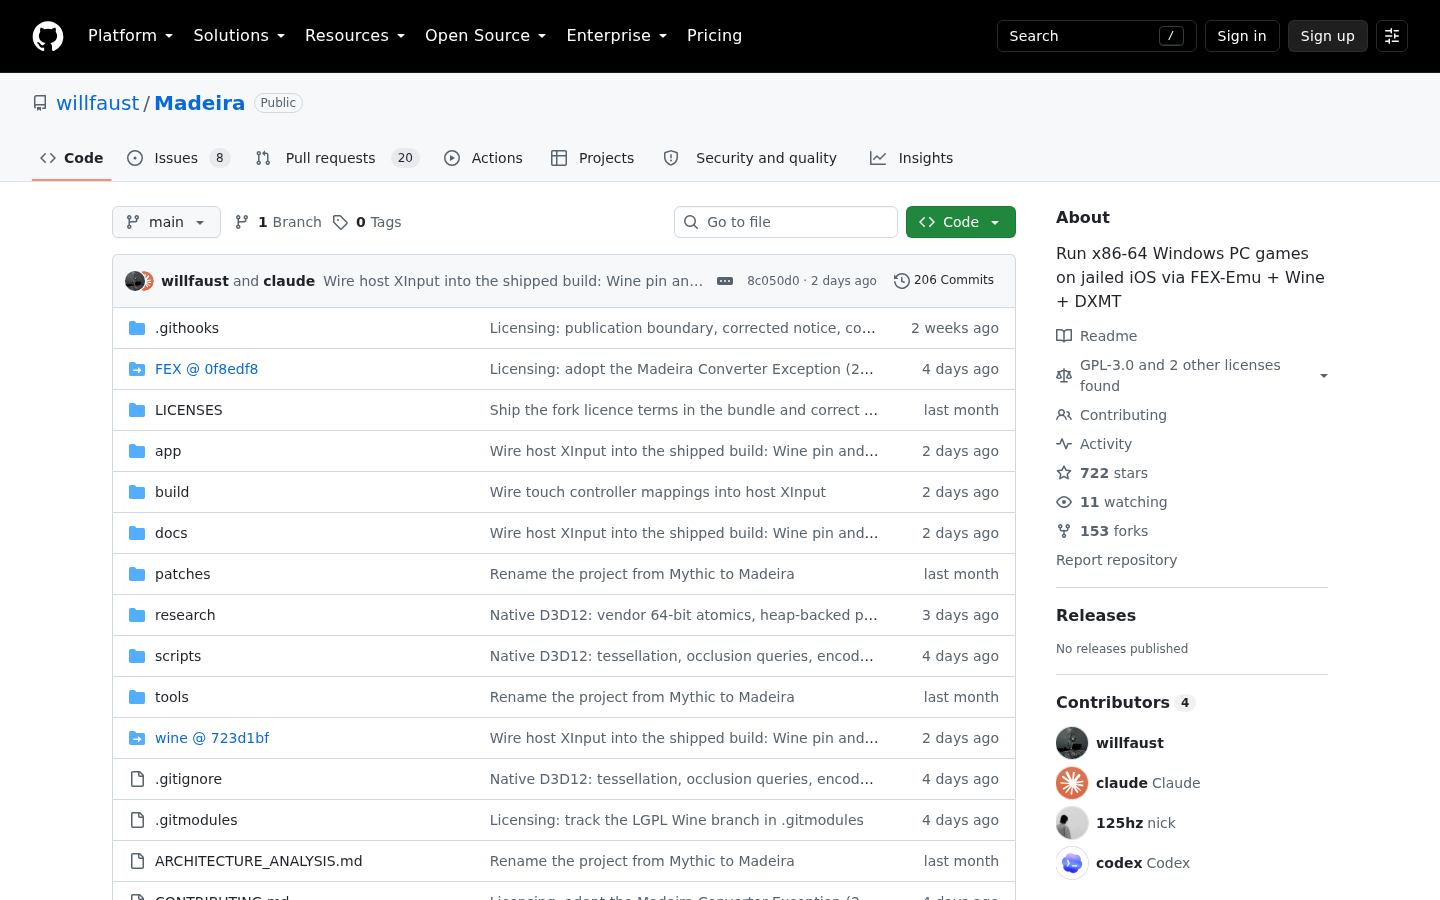Viewport: 1440px width, 900px height.
Task: Click the repository icon beside willfaust
Action: tap(40, 103)
